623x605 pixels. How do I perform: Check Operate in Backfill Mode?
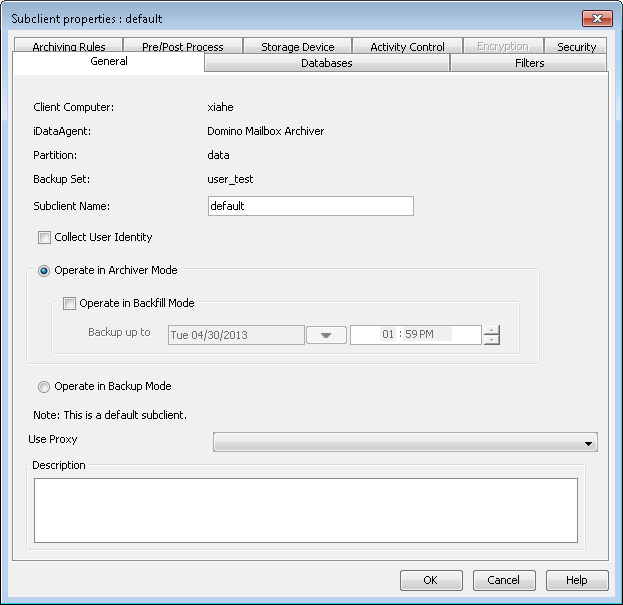69,304
